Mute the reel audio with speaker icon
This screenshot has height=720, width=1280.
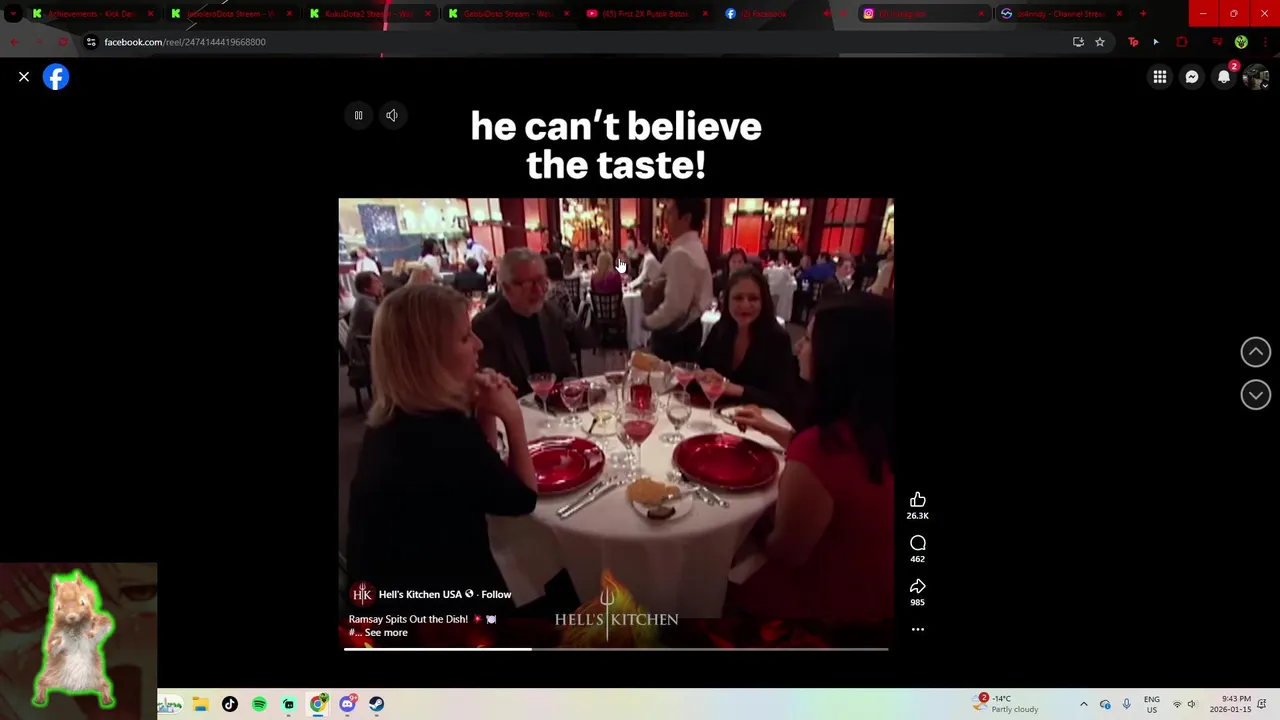click(x=392, y=116)
